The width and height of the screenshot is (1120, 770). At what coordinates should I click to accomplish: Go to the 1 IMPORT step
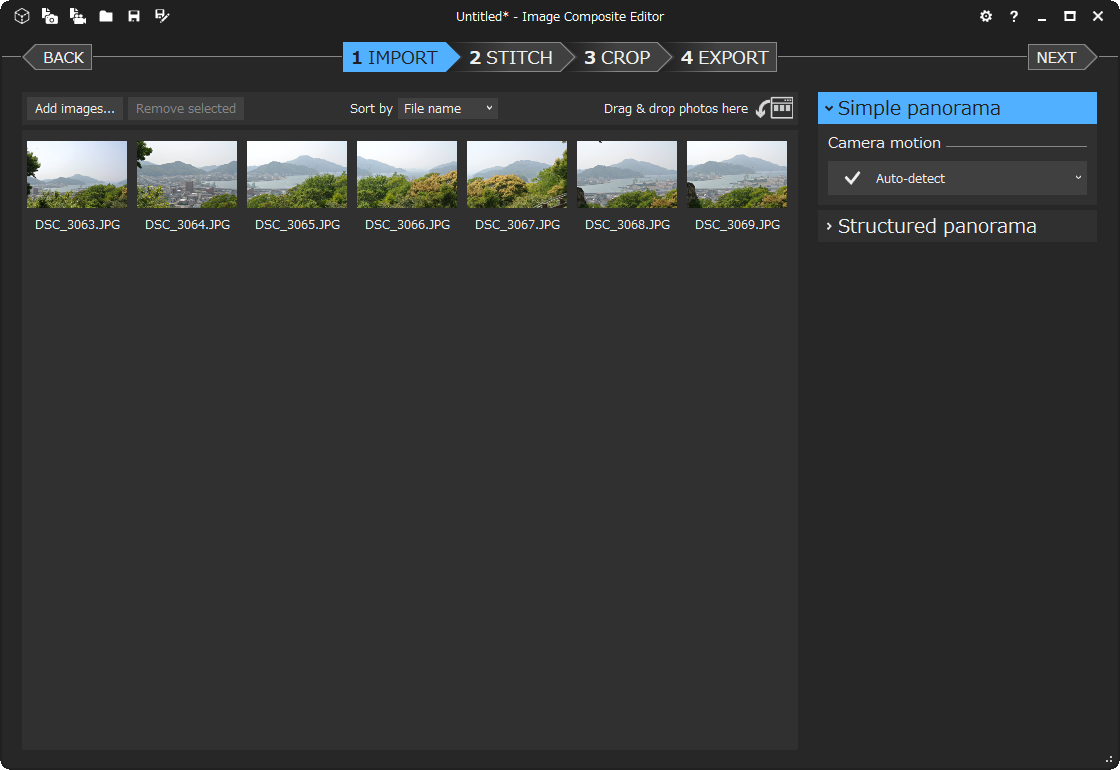point(400,57)
